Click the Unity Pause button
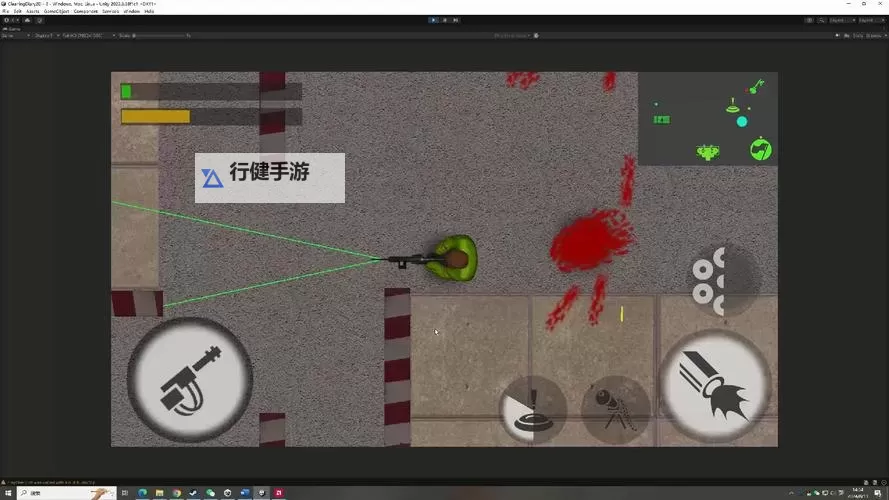889x500 pixels. pos(444,20)
